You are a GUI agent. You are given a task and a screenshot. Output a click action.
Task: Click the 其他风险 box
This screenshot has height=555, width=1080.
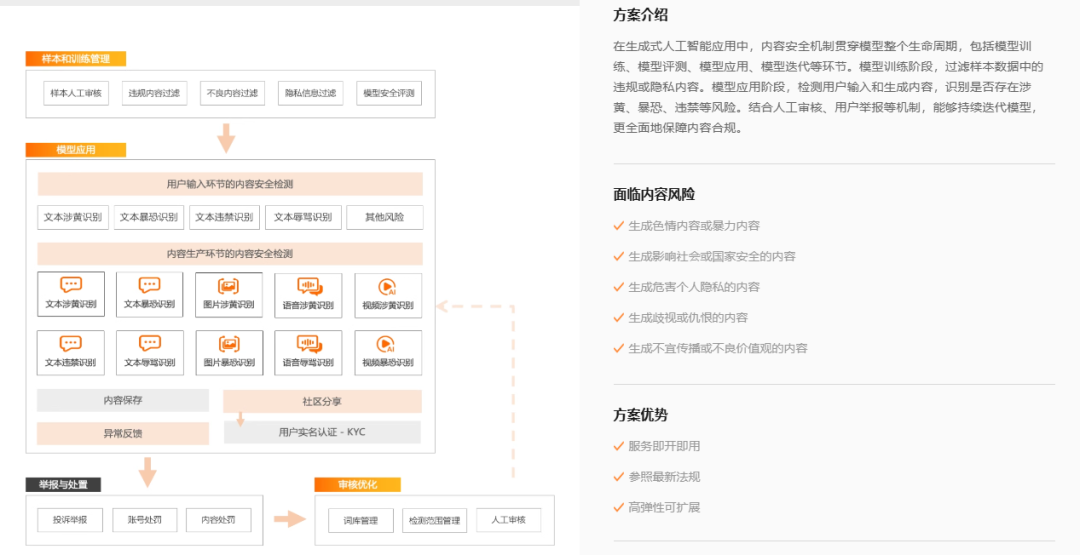coord(385,217)
